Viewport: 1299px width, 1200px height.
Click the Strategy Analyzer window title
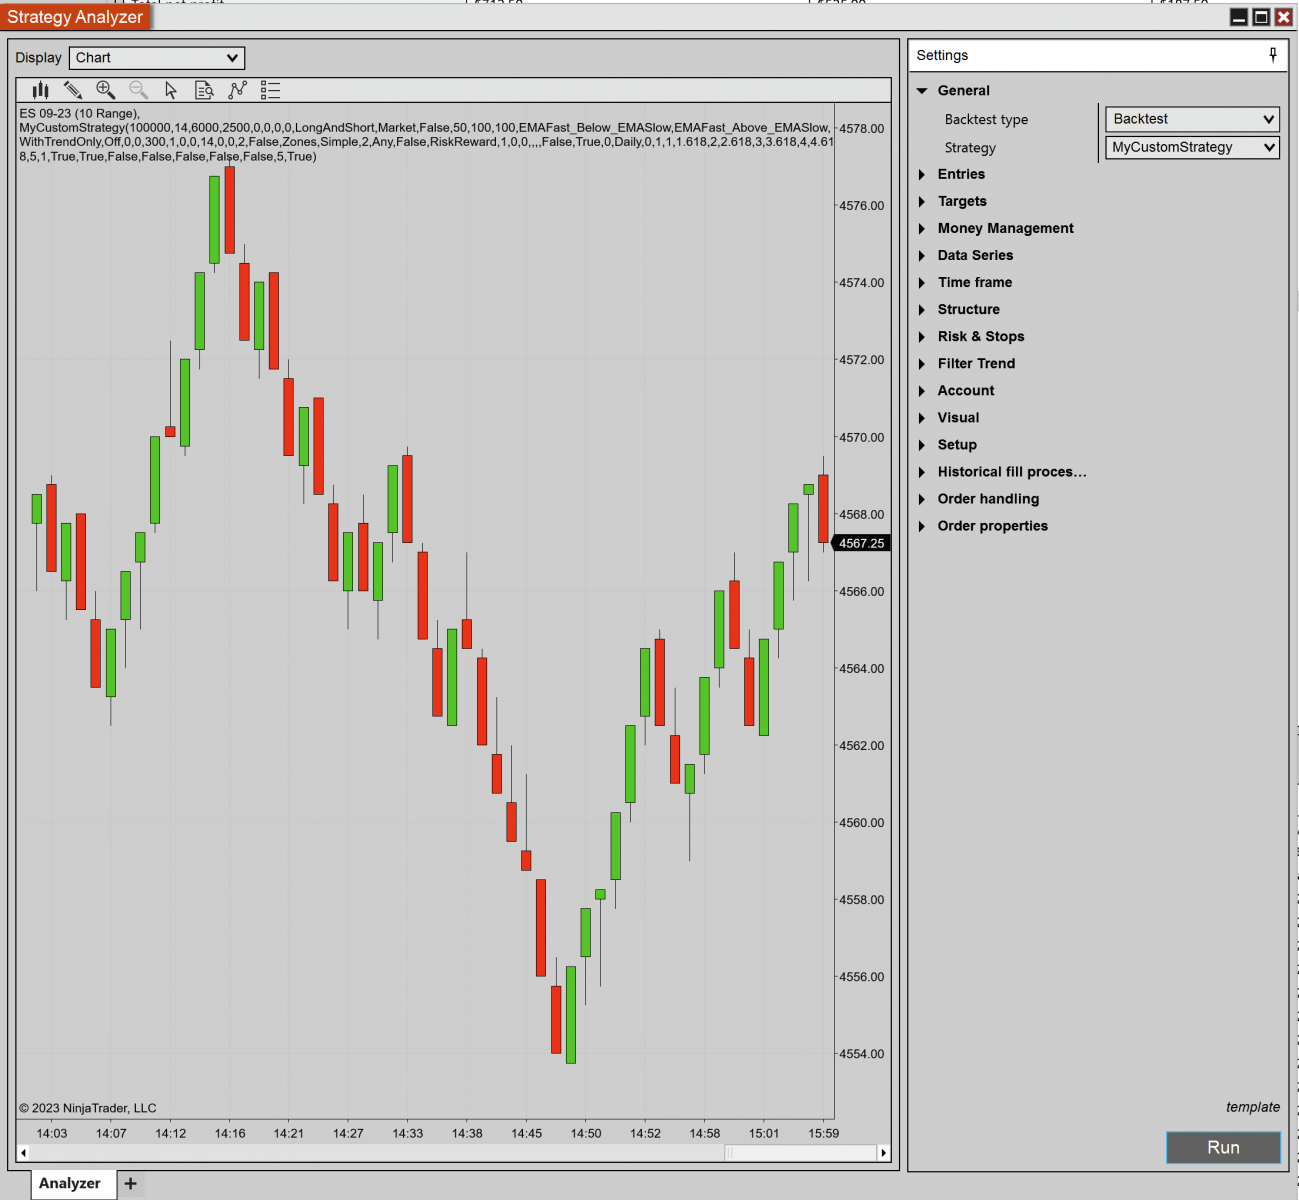[x=75, y=17]
